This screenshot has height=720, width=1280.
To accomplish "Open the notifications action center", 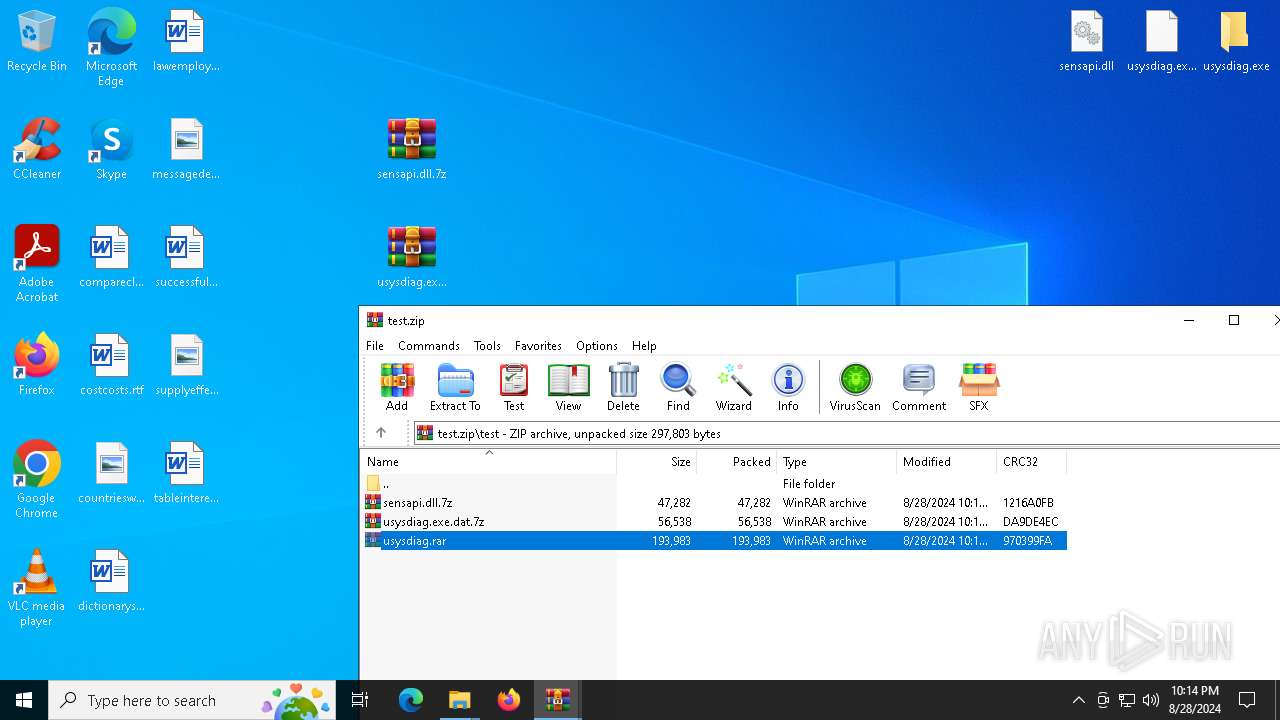I will (x=1247, y=700).
